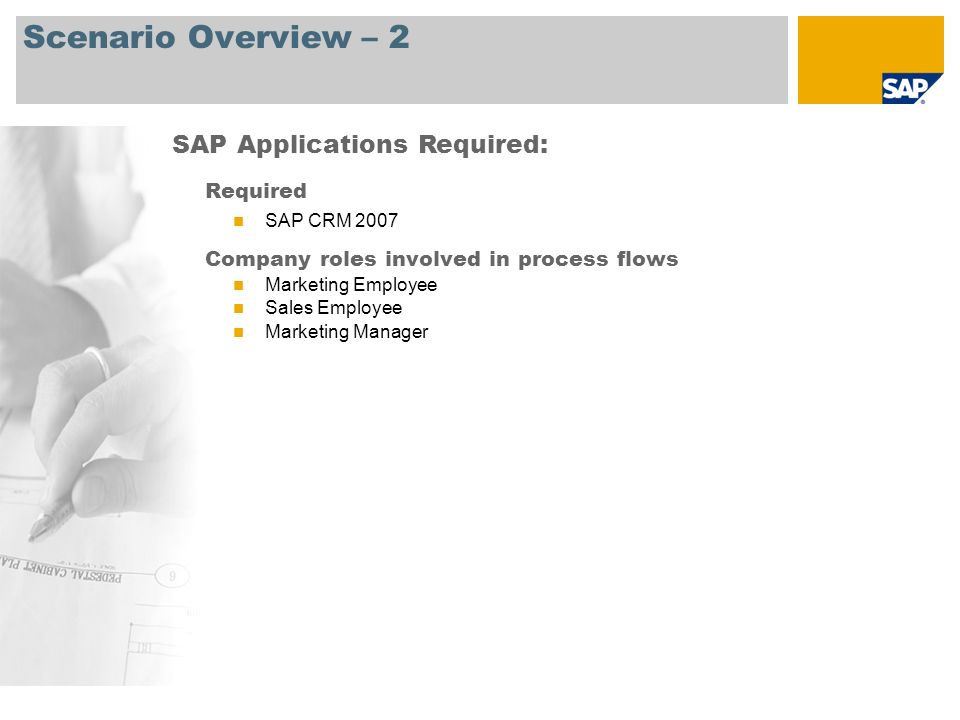Select Company roles involved in process flows
Viewport: 960px width, 720px height.
(441, 259)
